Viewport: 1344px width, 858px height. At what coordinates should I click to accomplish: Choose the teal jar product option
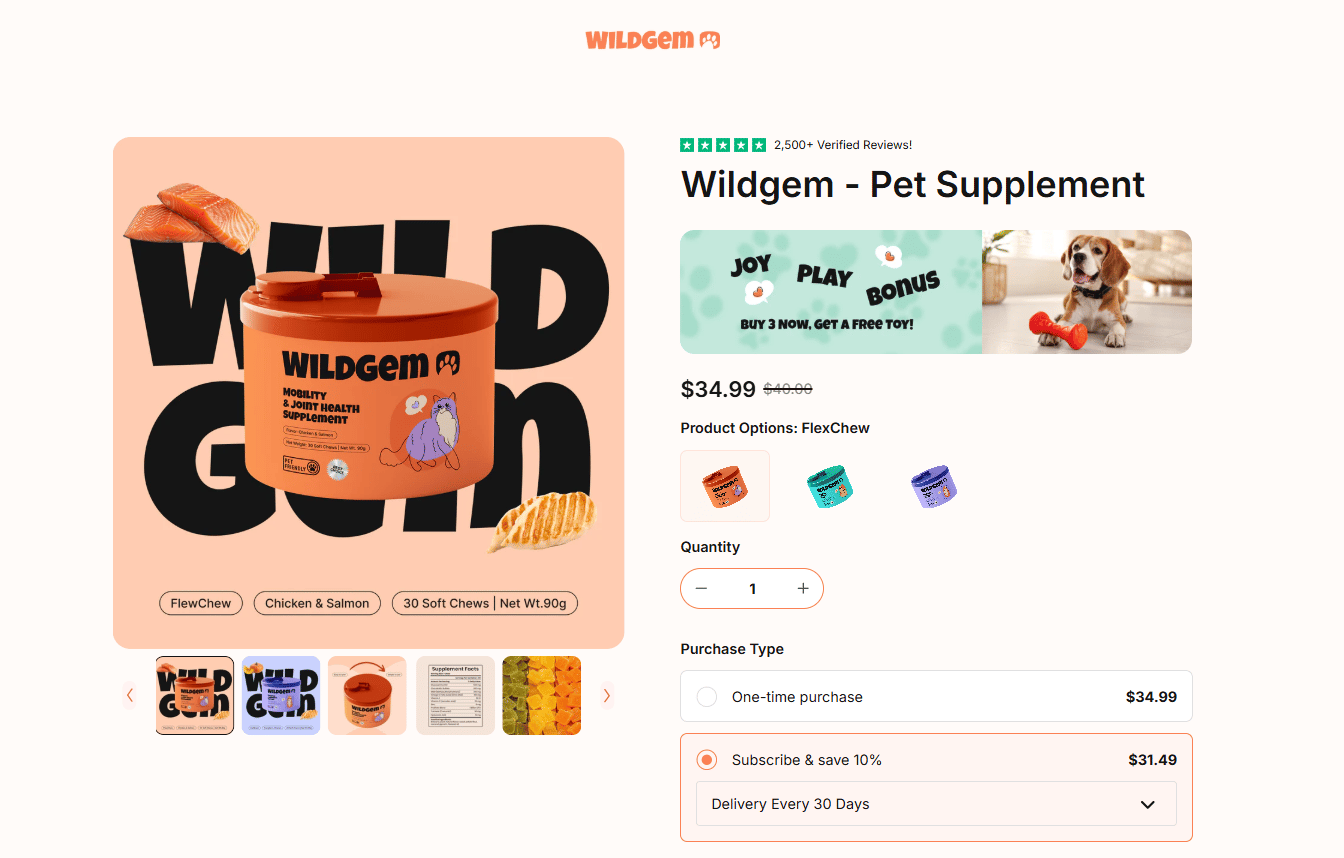pyautogui.click(x=830, y=486)
